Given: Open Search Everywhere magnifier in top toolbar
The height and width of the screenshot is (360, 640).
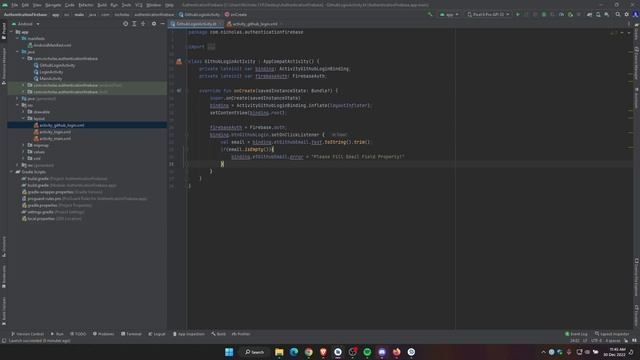Looking at the screenshot, I should click(x=618, y=14).
